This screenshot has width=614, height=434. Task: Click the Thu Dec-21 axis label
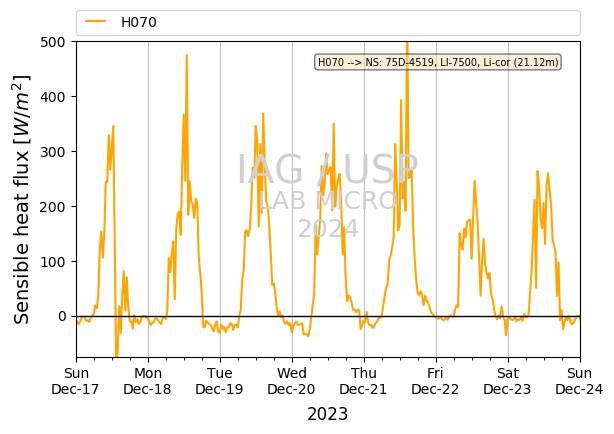[x=364, y=381]
